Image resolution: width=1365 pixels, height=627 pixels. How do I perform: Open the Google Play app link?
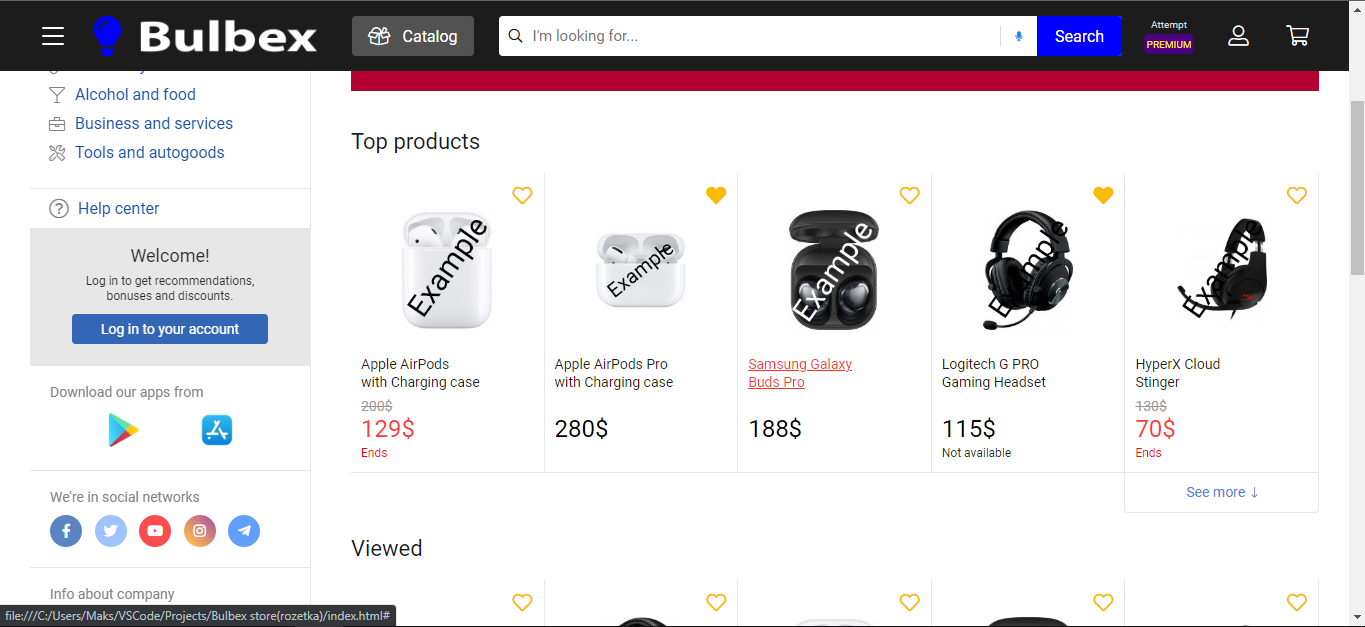tap(123, 430)
